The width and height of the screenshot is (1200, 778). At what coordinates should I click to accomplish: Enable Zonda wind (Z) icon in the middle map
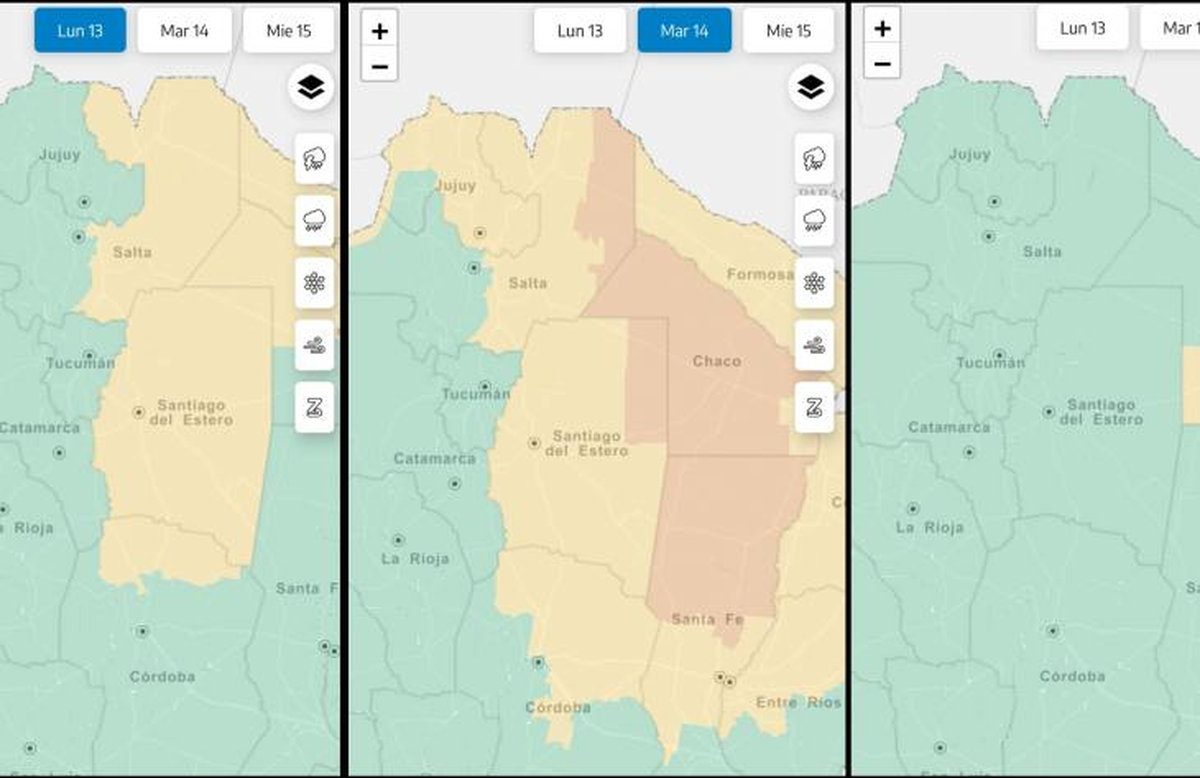point(814,407)
